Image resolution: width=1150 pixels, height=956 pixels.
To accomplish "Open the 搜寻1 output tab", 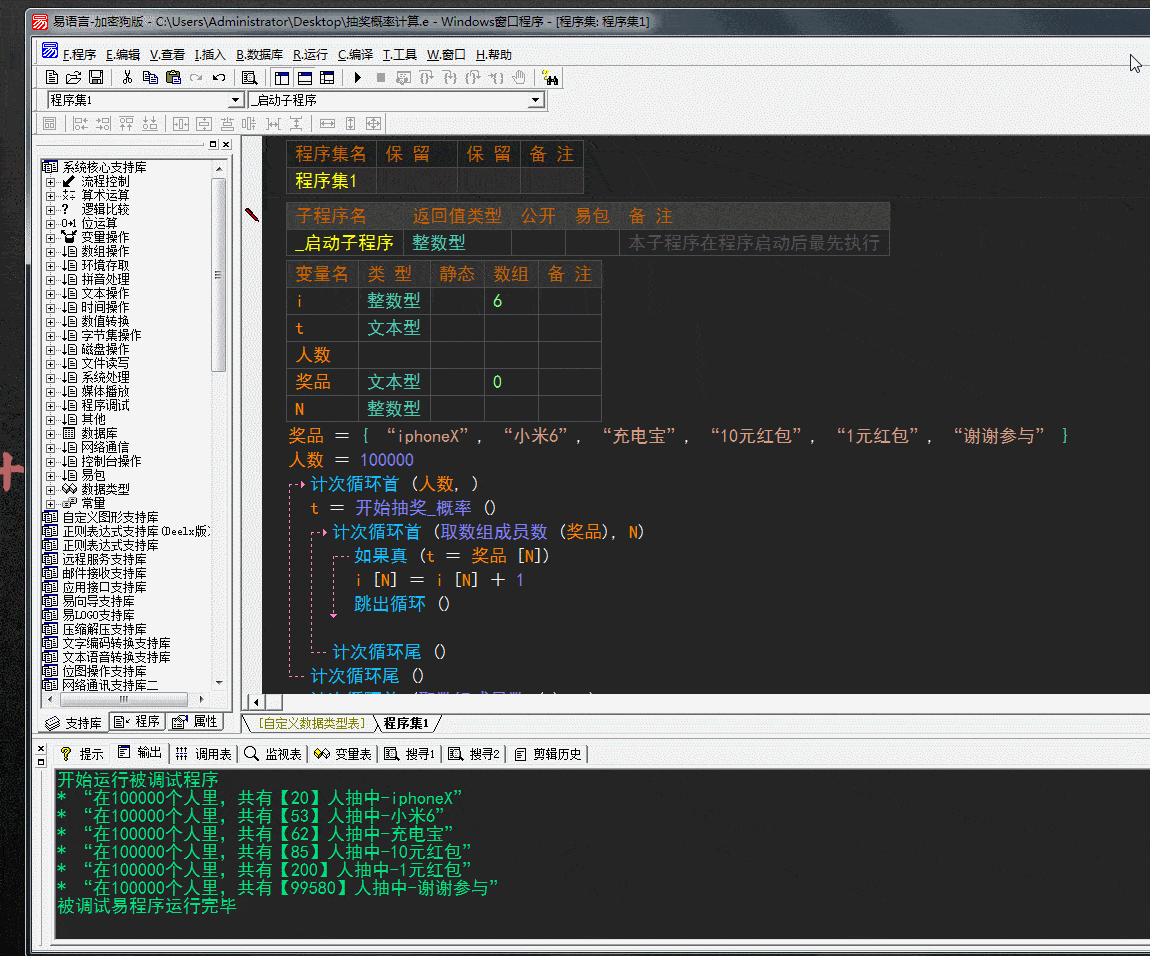I will coord(410,754).
